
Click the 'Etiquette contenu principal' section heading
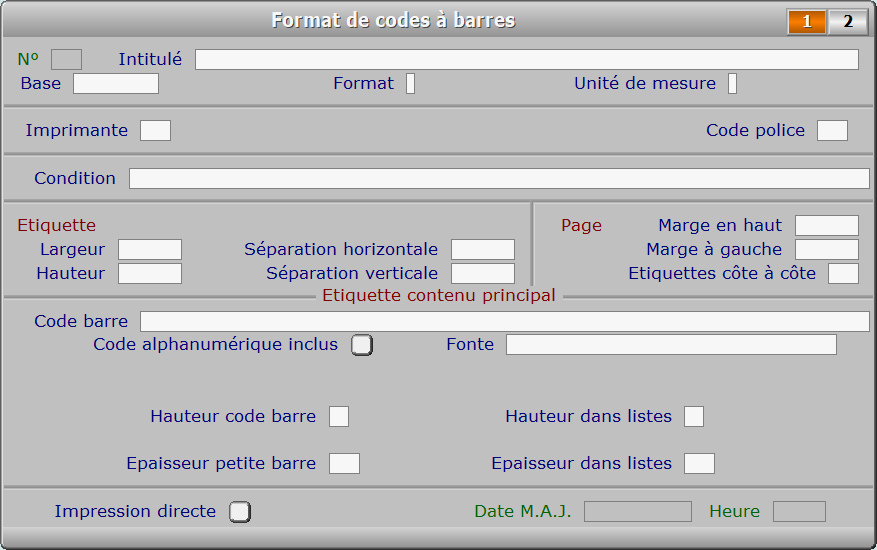439,295
